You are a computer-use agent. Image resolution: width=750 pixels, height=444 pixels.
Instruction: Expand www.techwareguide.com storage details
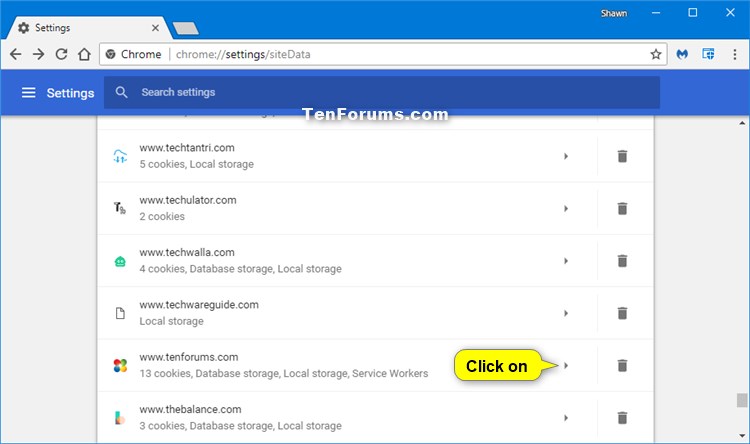tap(565, 313)
